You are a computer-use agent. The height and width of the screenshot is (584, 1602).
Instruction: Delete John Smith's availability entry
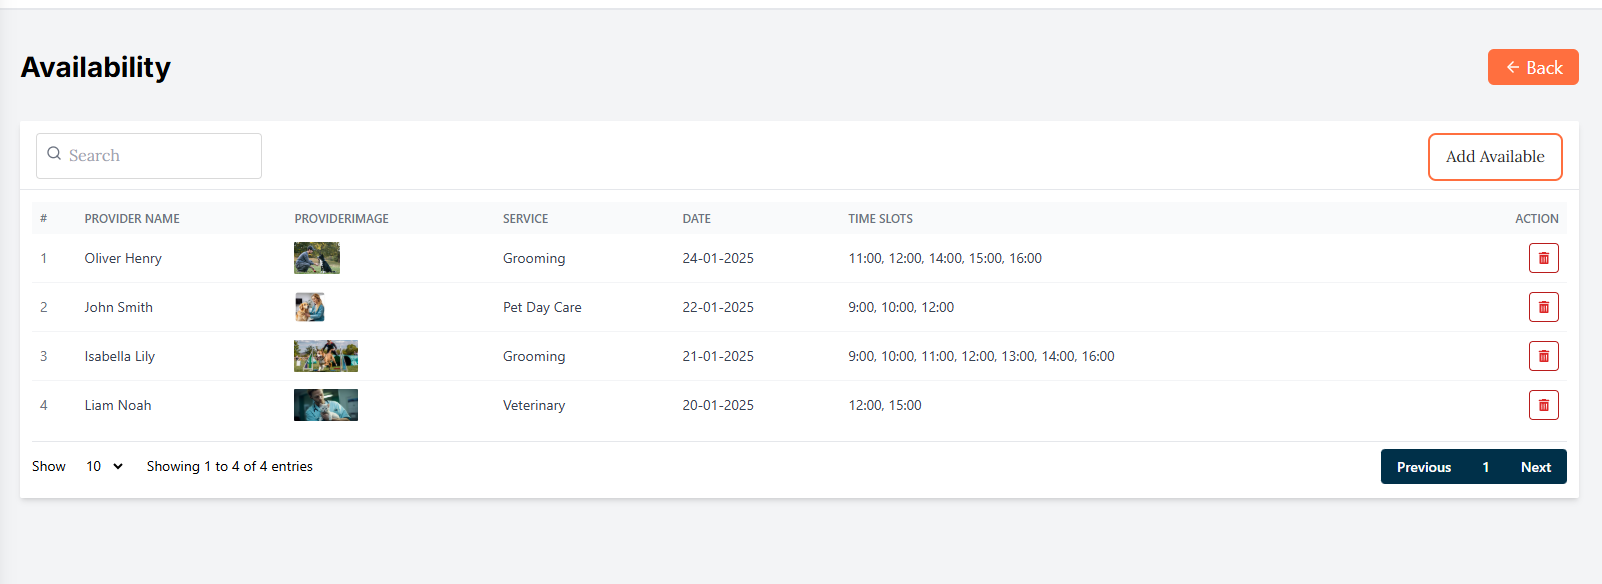(x=1543, y=307)
